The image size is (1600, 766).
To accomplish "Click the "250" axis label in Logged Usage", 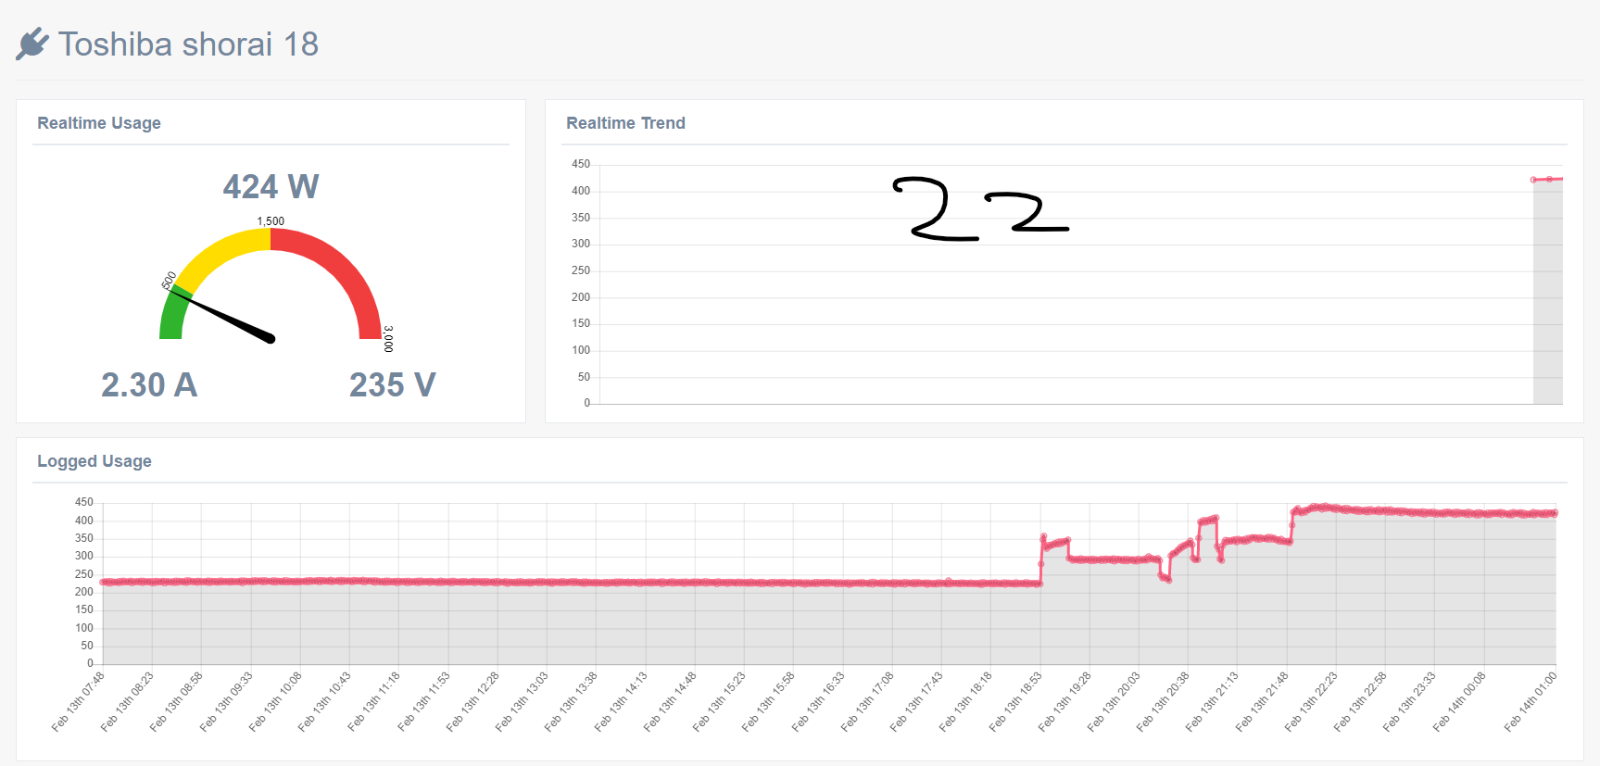I will tap(84, 574).
